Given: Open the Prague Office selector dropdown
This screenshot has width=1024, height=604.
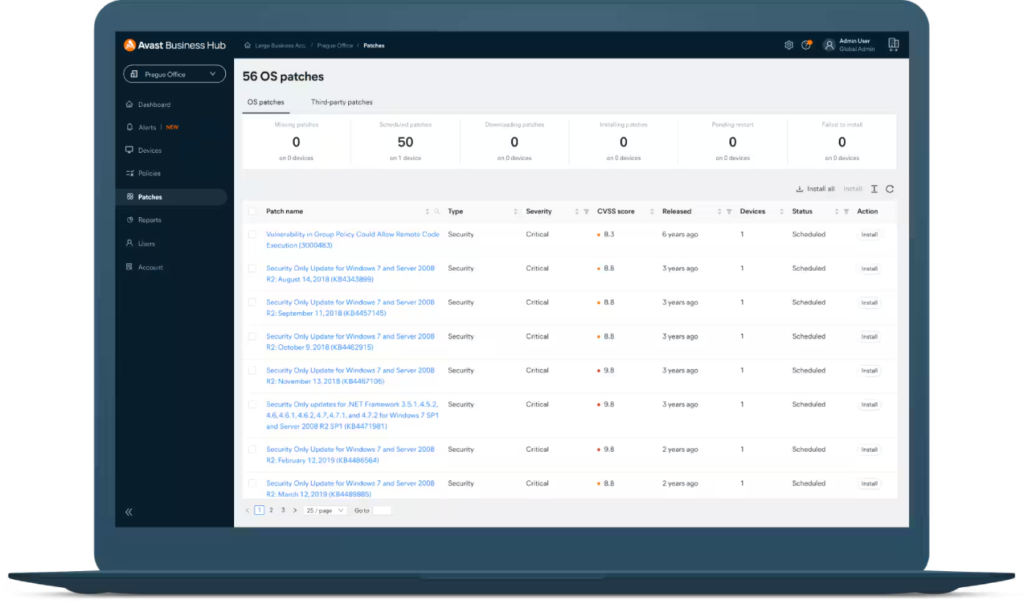Looking at the screenshot, I should tap(175, 74).
